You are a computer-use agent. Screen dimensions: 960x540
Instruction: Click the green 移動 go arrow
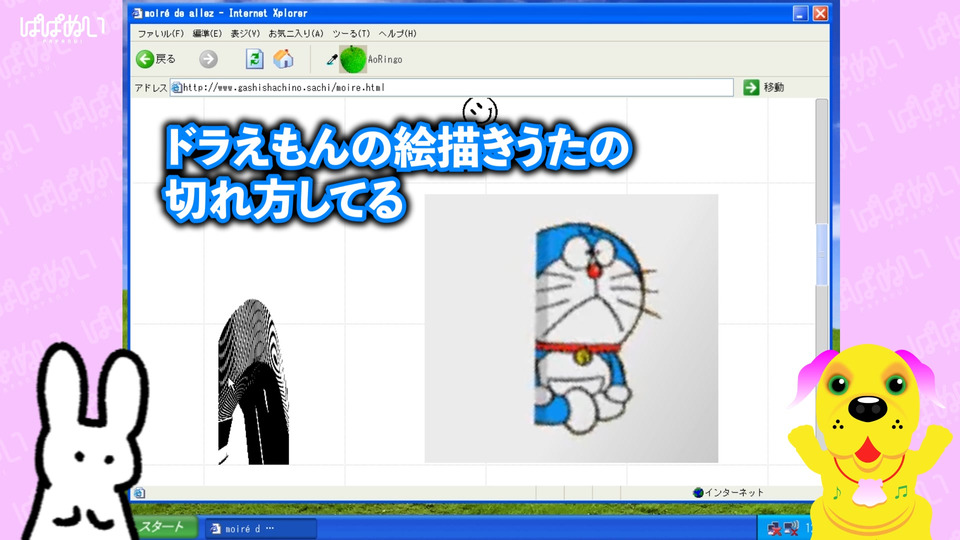click(751, 88)
